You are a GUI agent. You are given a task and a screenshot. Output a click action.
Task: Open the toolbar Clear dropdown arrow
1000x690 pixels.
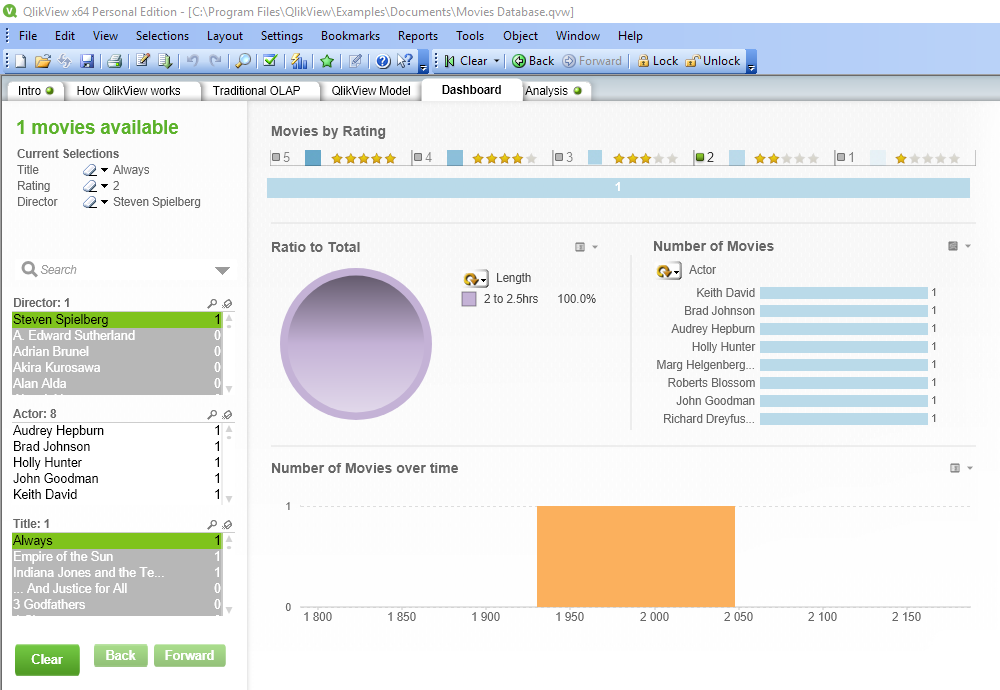click(497, 61)
